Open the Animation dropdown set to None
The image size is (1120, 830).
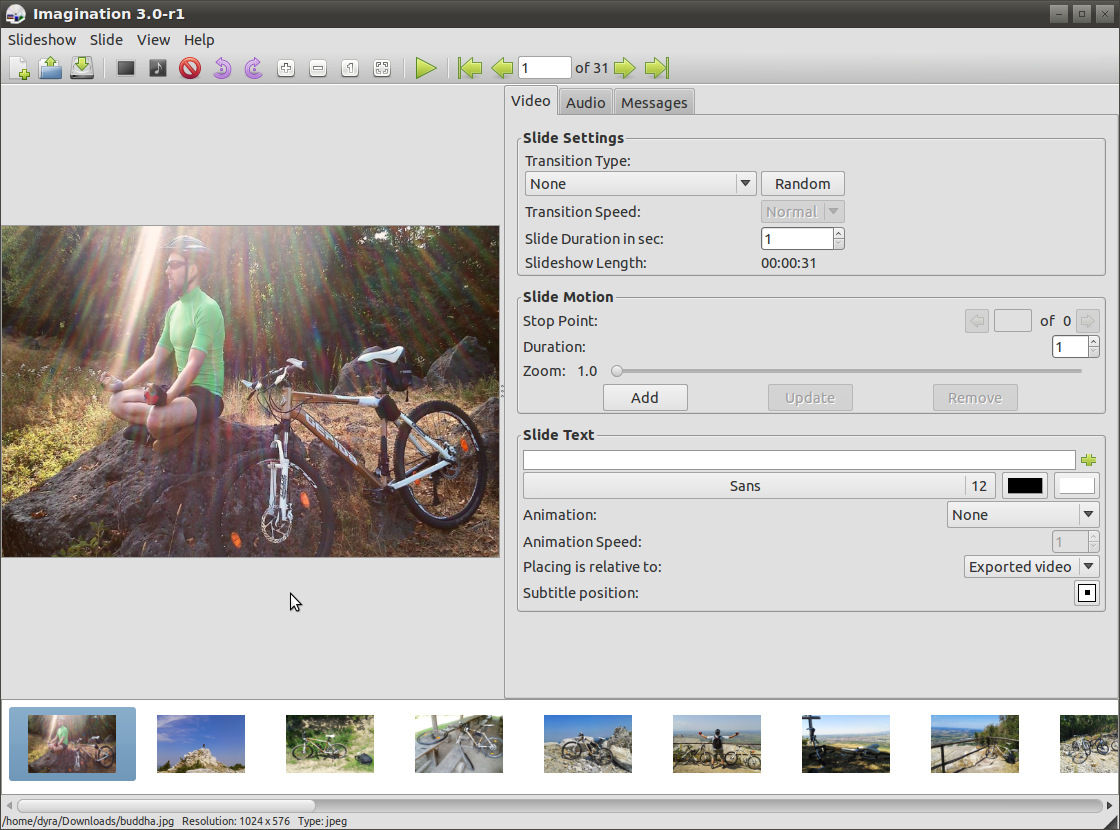1023,515
